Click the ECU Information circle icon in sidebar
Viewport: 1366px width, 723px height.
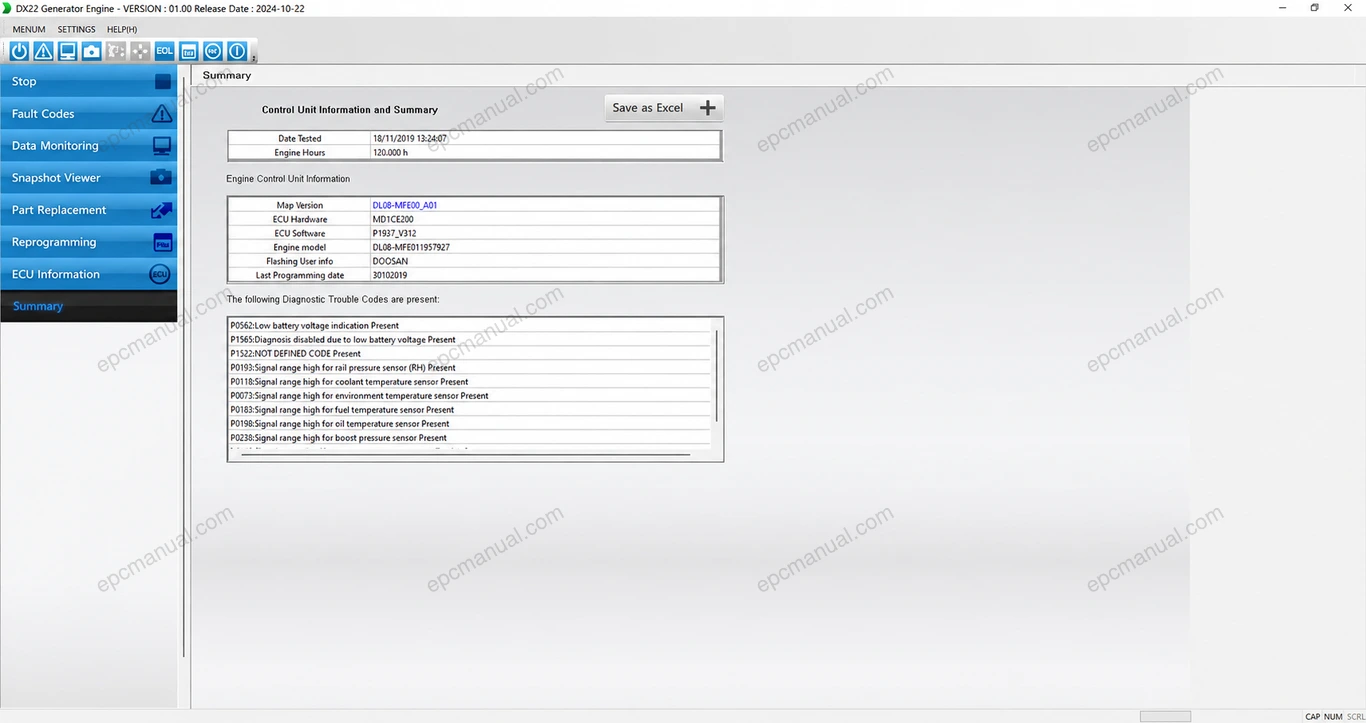159,274
